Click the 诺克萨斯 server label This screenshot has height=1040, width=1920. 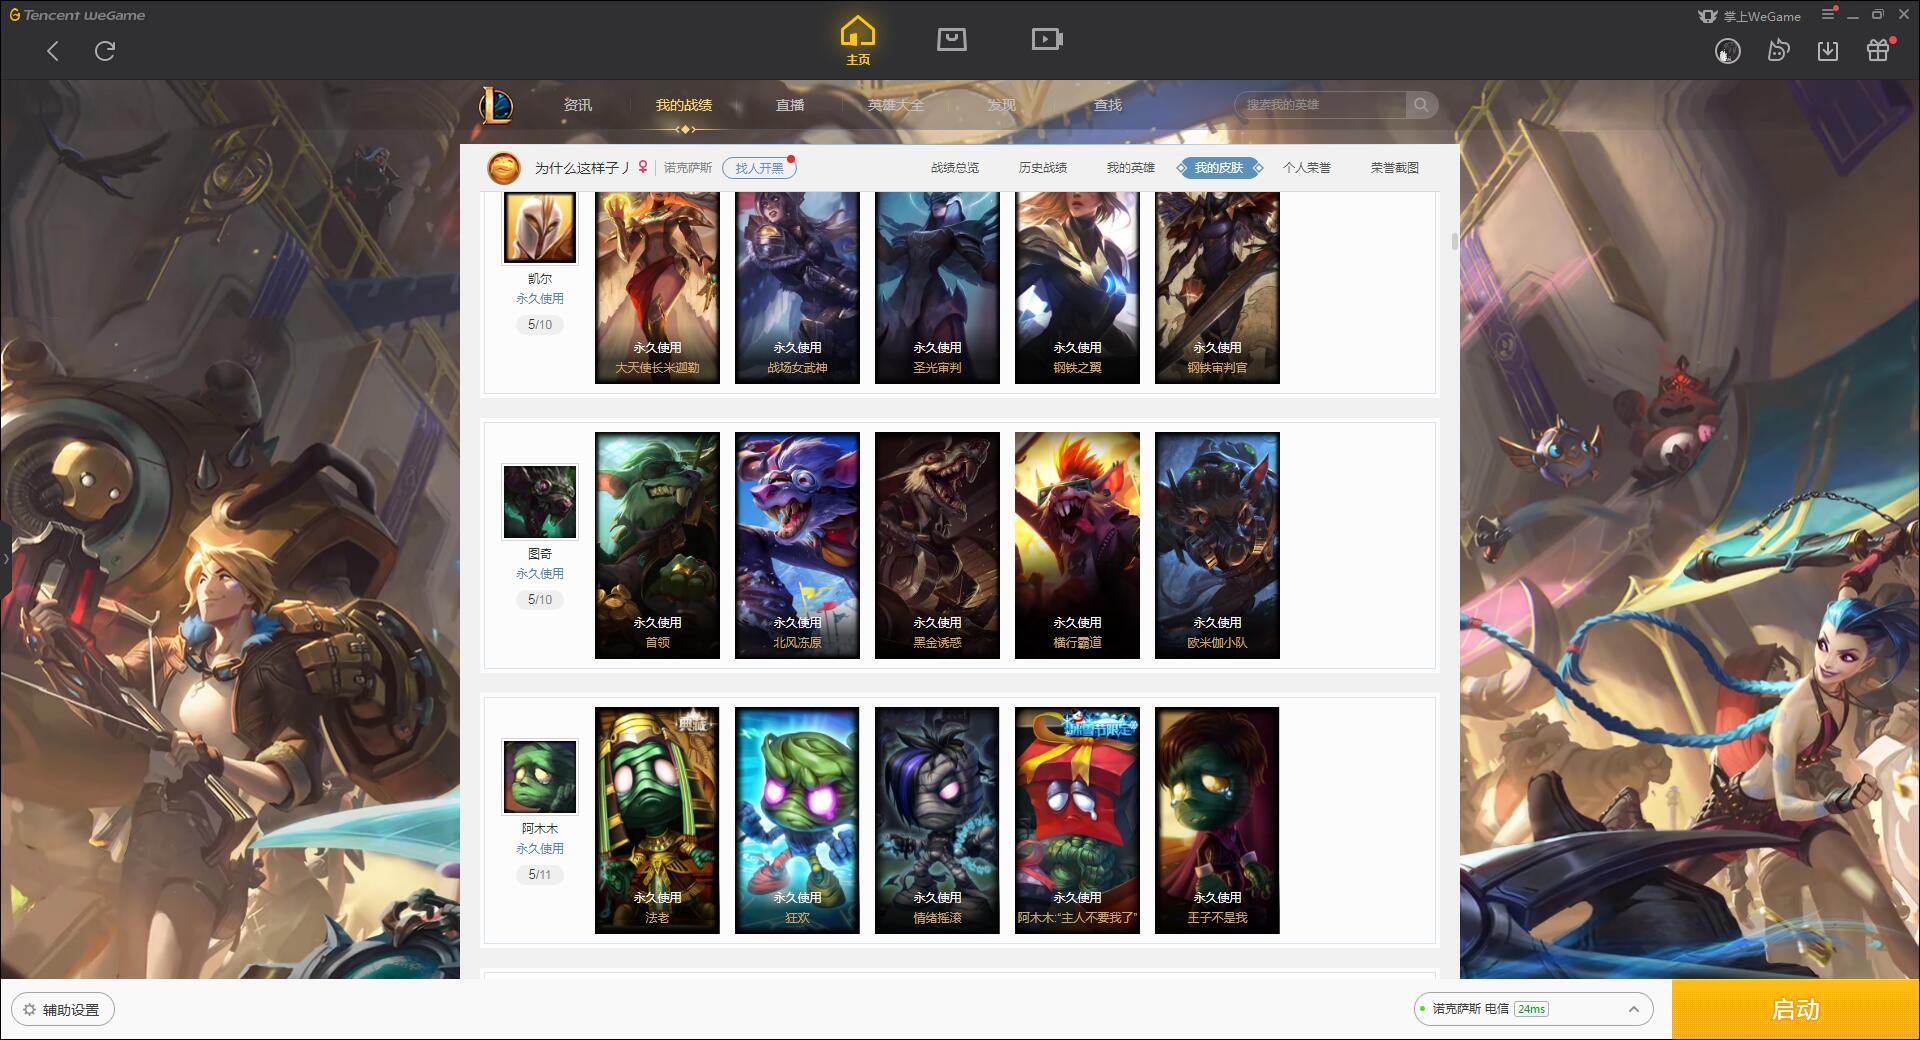click(x=688, y=168)
